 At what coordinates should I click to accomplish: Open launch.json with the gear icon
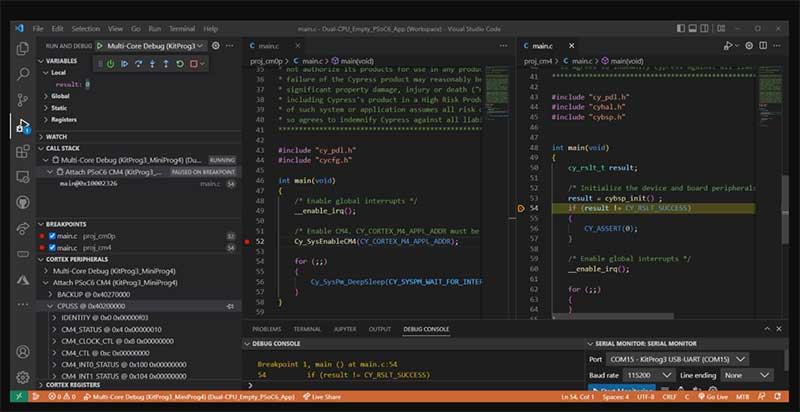pos(213,46)
